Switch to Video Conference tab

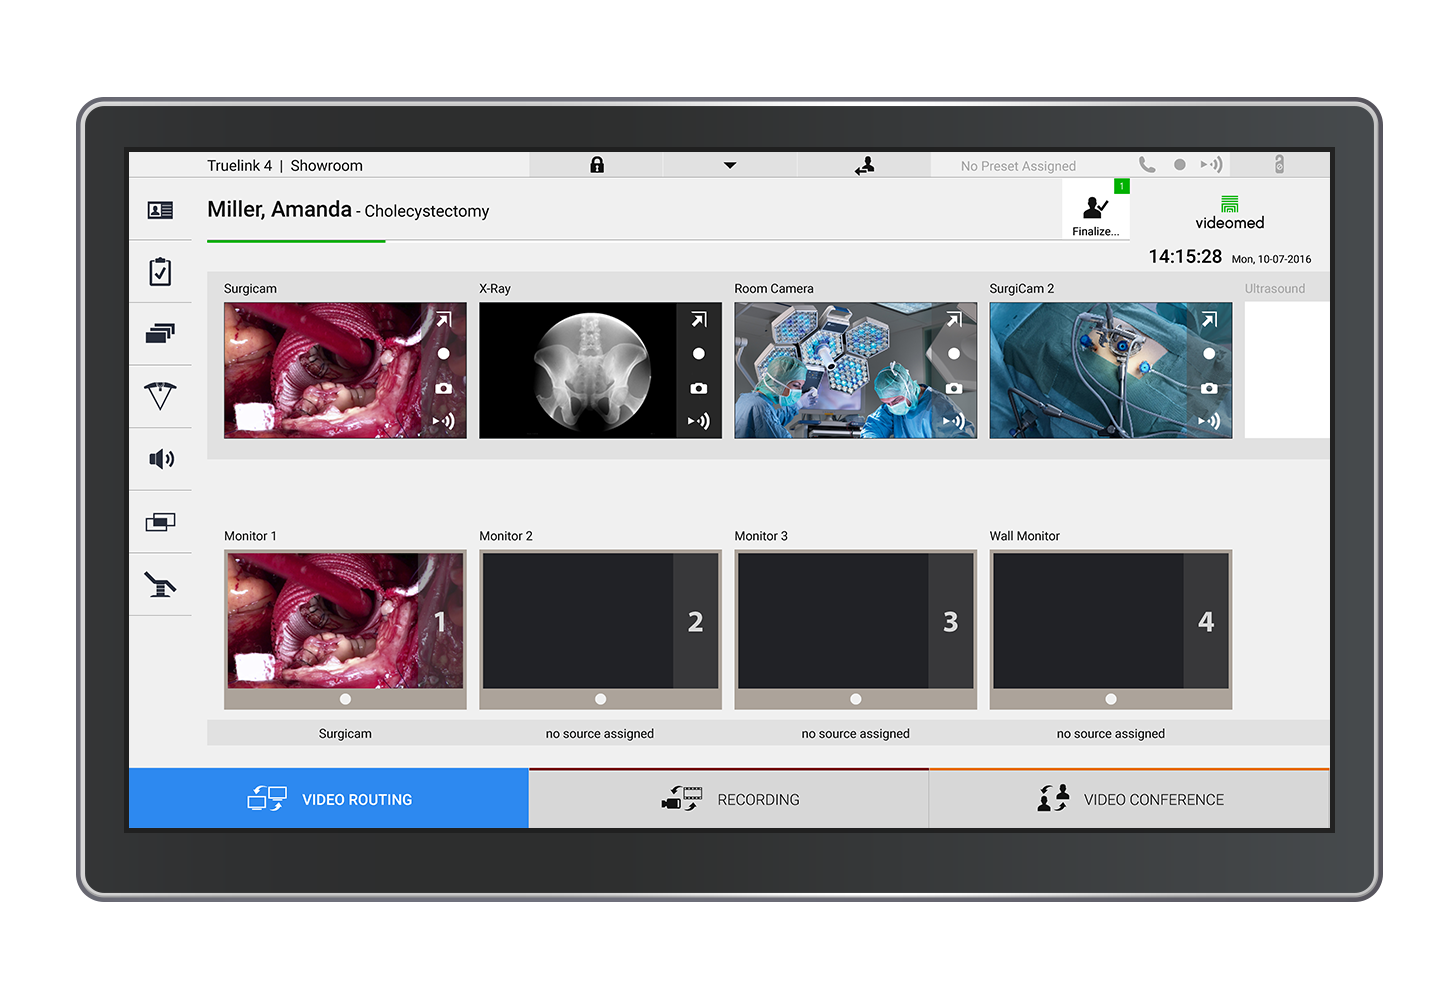[x=1130, y=799]
